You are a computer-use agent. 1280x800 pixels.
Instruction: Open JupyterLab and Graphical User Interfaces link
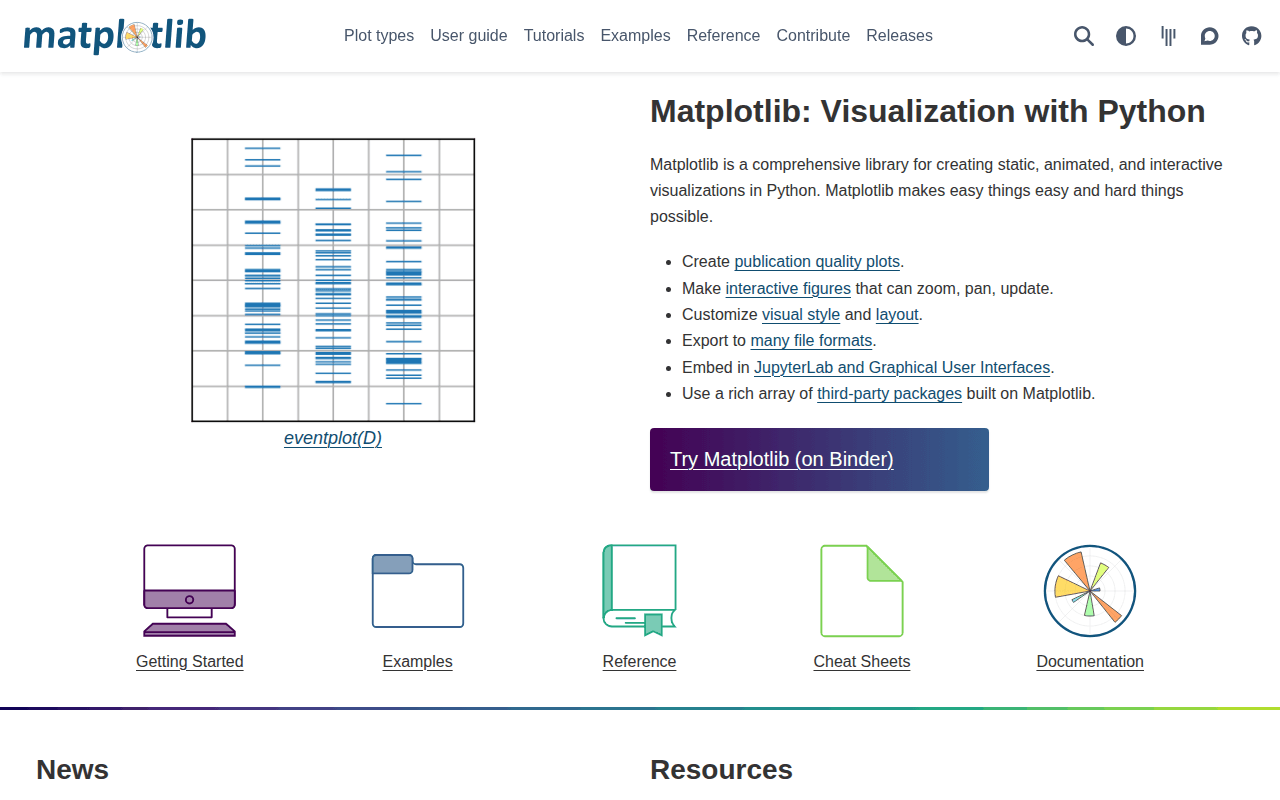[902, 367]
